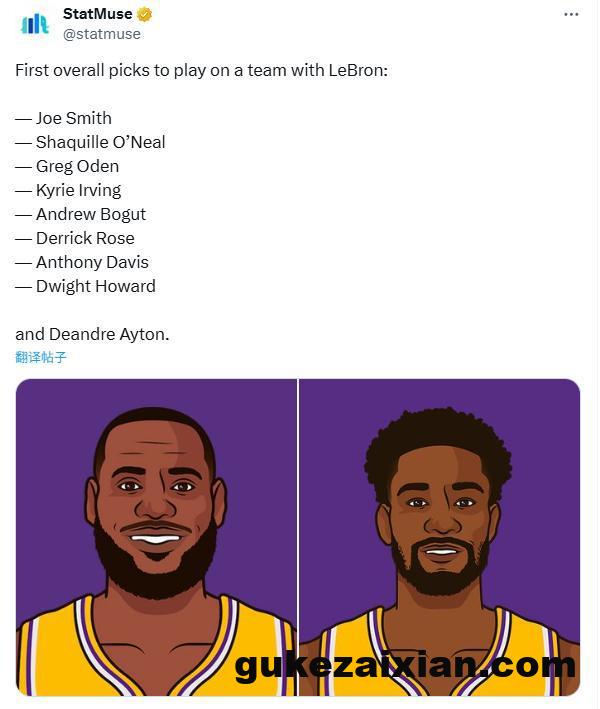Click the Anthony Davis line

point(82,262)
